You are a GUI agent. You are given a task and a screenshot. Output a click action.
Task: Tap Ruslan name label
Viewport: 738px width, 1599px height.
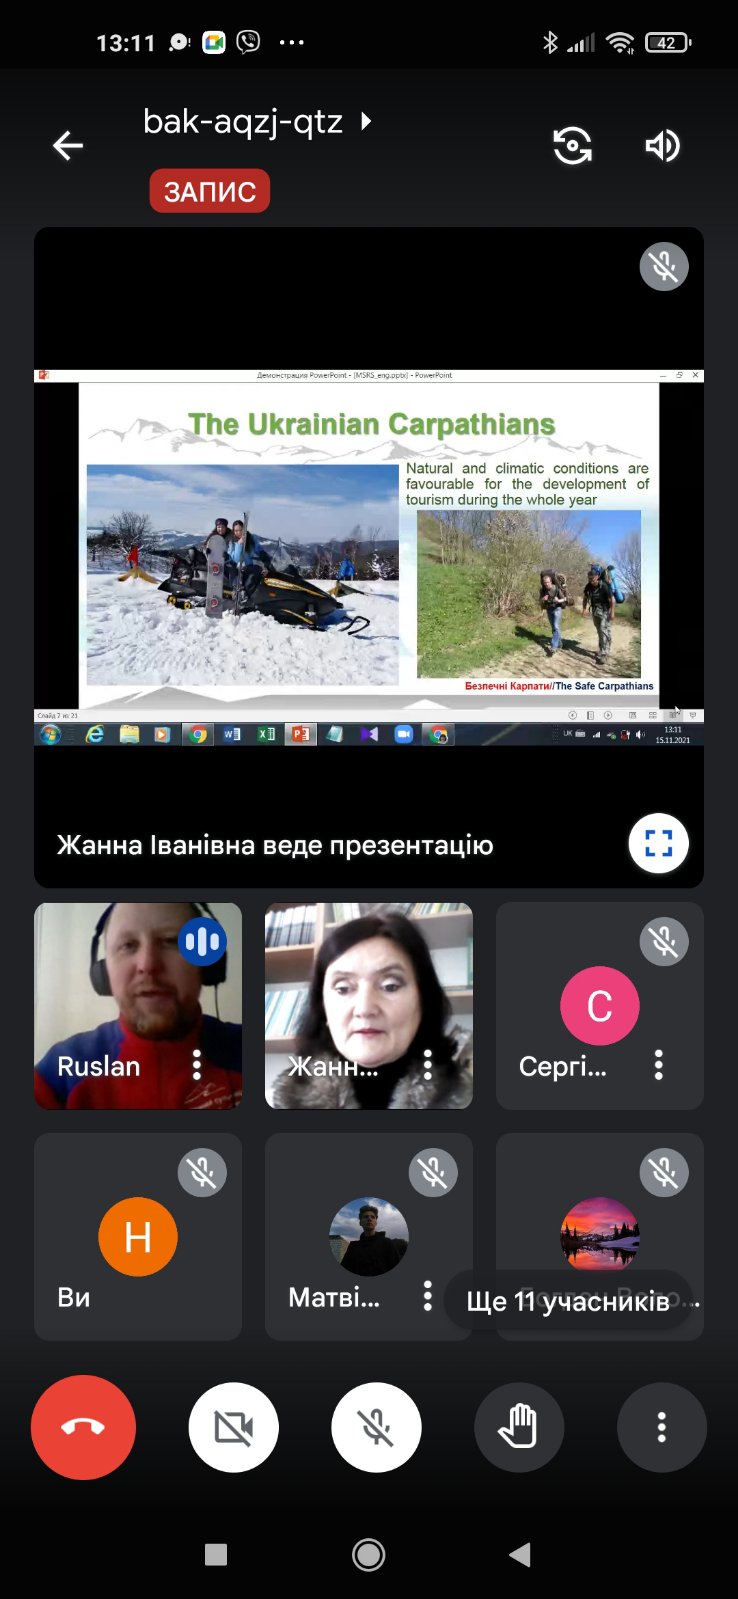[99, 1066]
